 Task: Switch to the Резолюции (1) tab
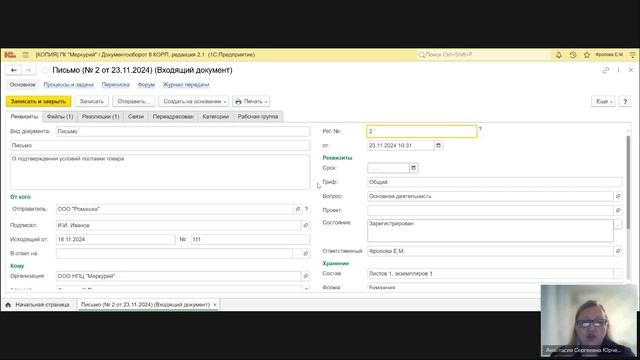pos(100,117)
